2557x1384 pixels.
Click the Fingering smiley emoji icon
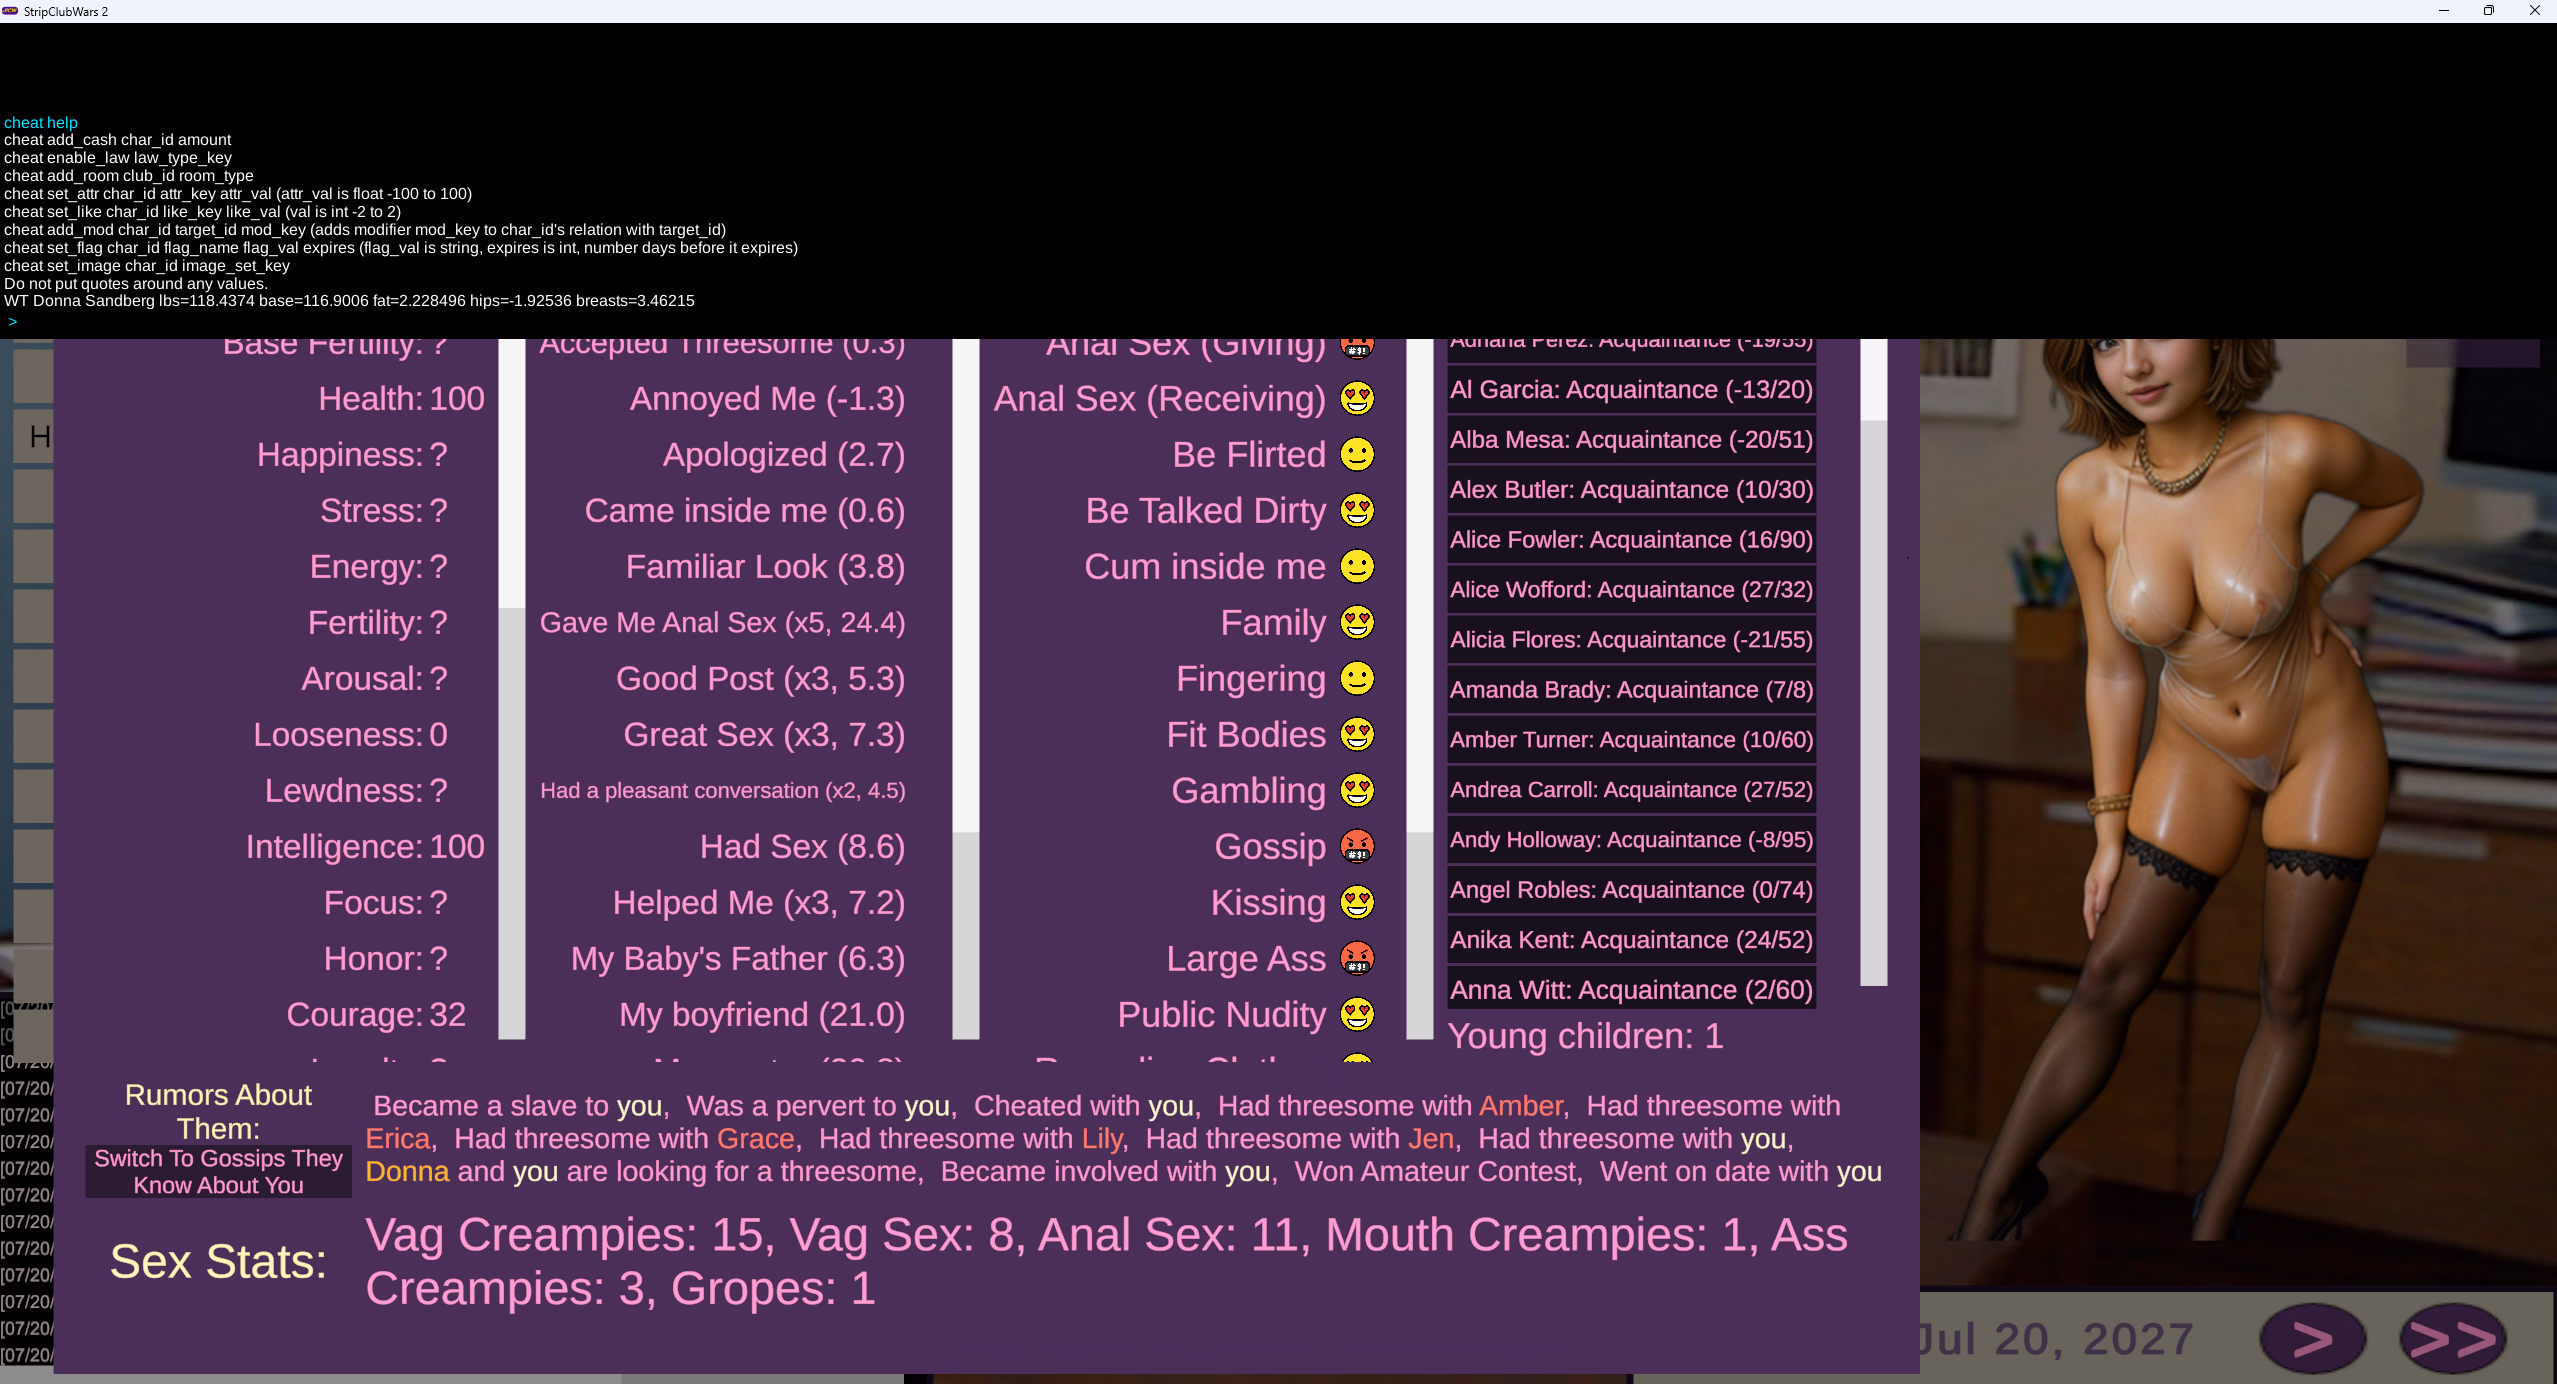click(x=1357, y=679)
